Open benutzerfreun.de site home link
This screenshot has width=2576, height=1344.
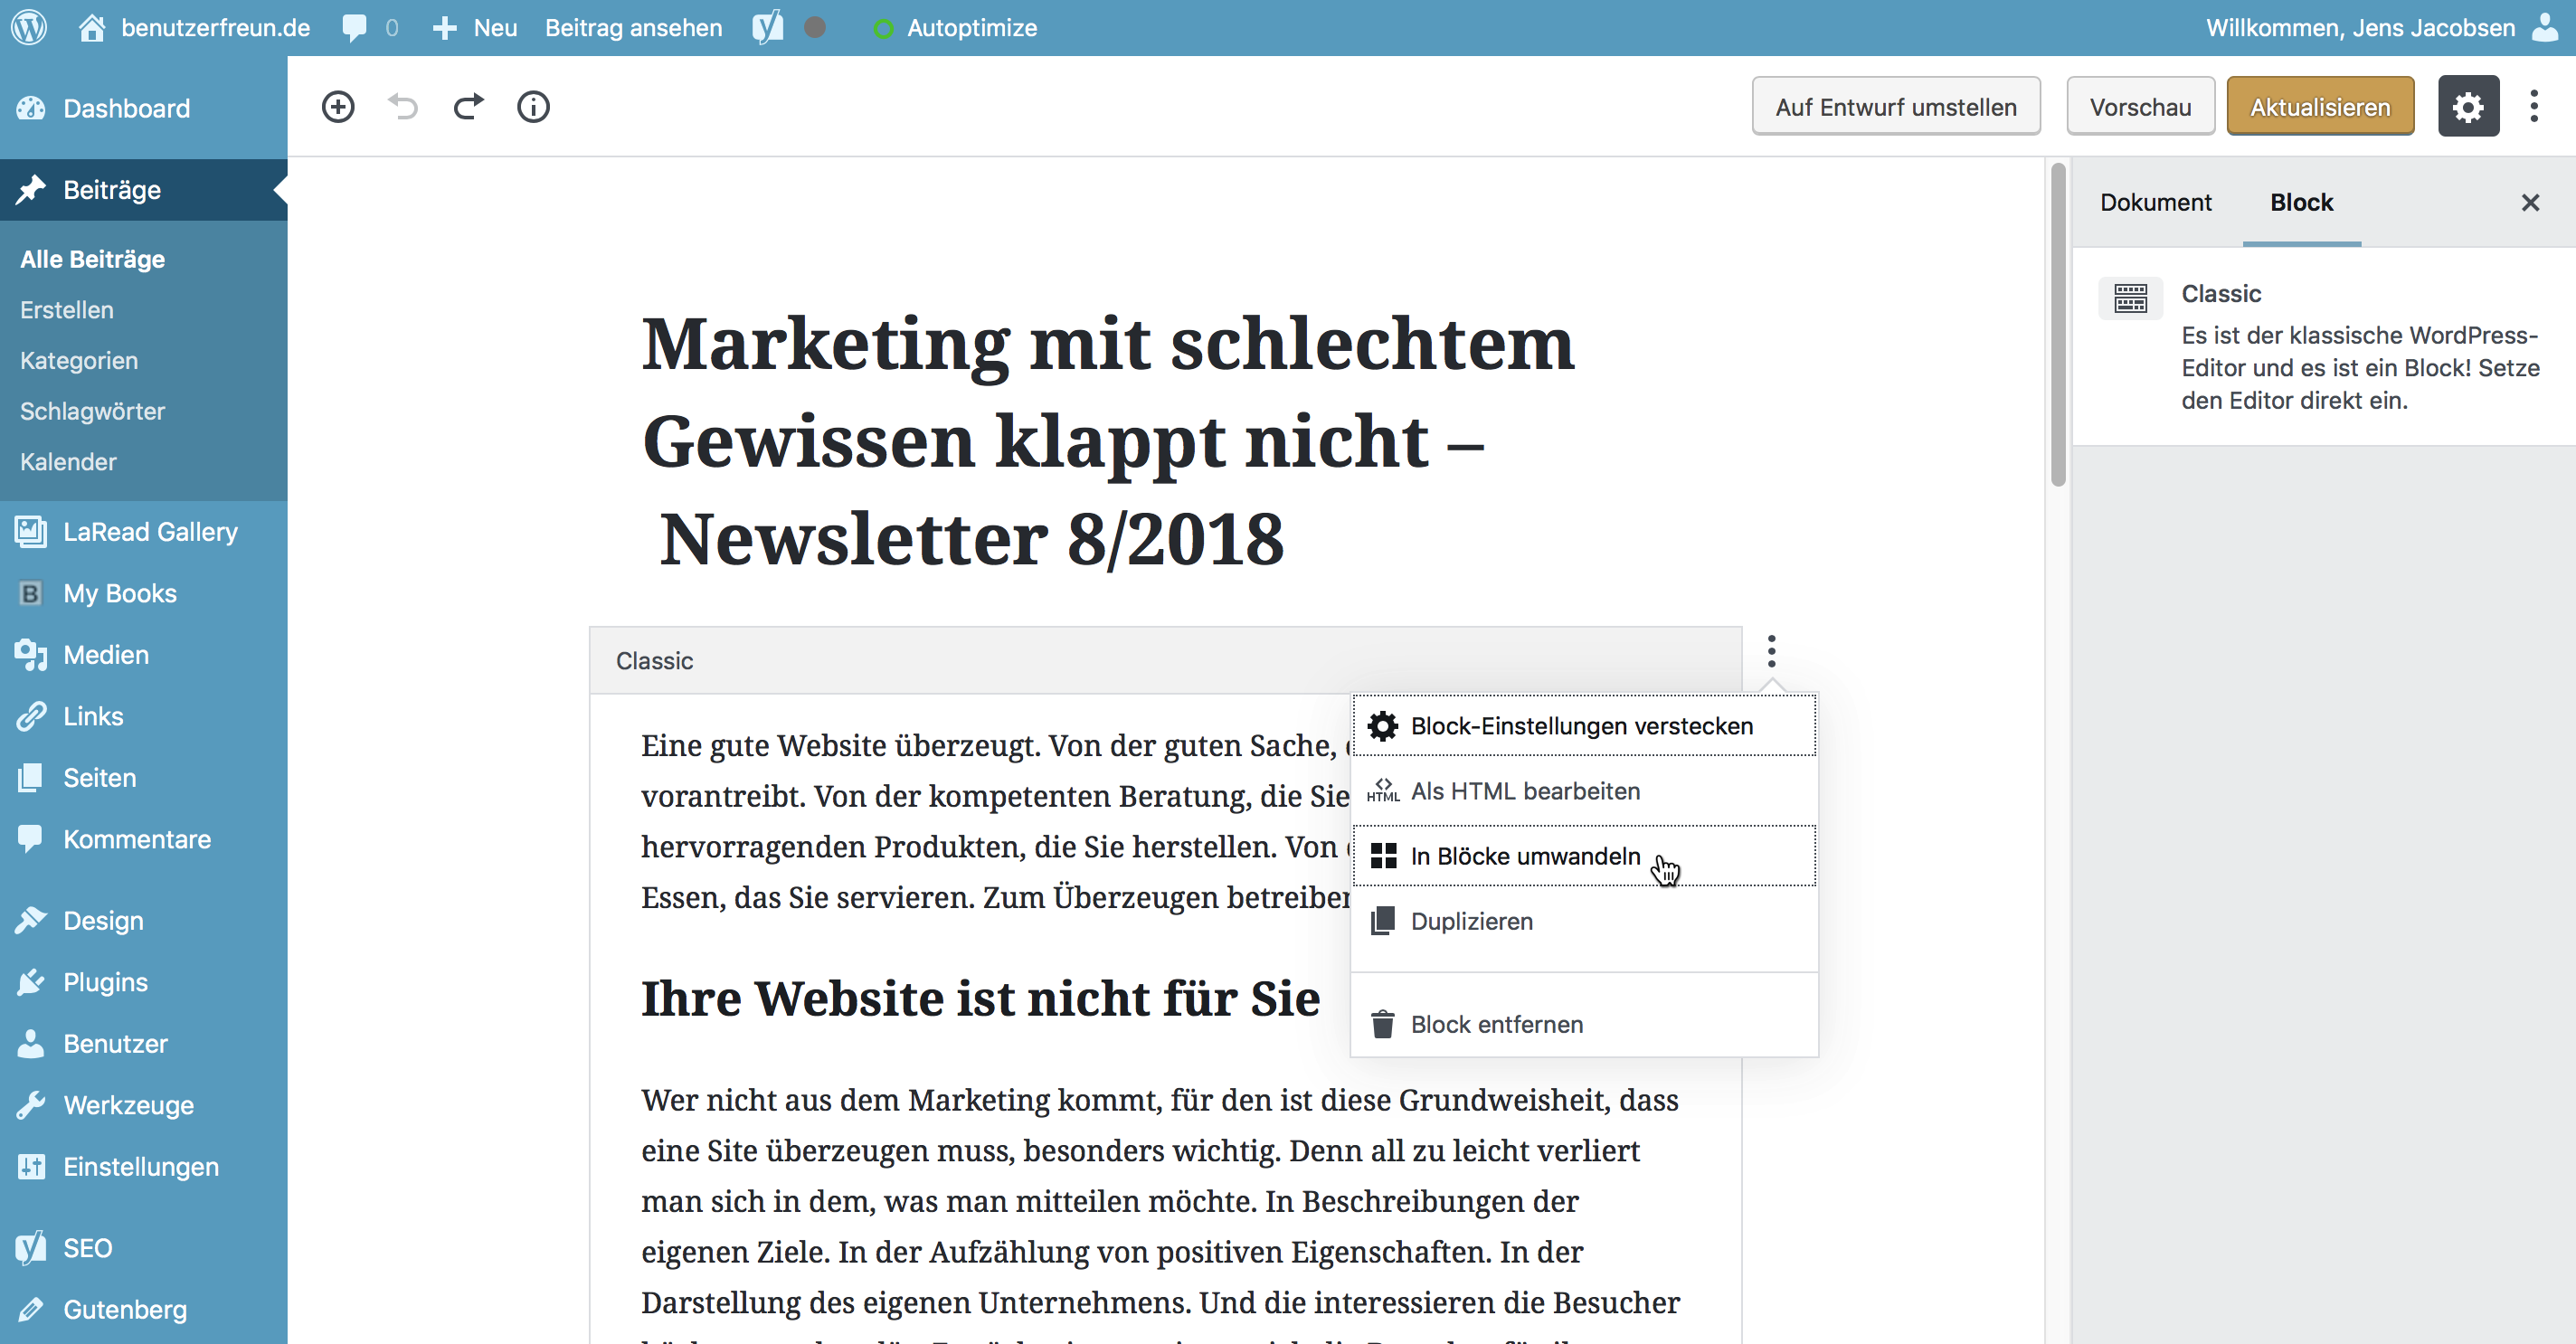coord(194,27)
